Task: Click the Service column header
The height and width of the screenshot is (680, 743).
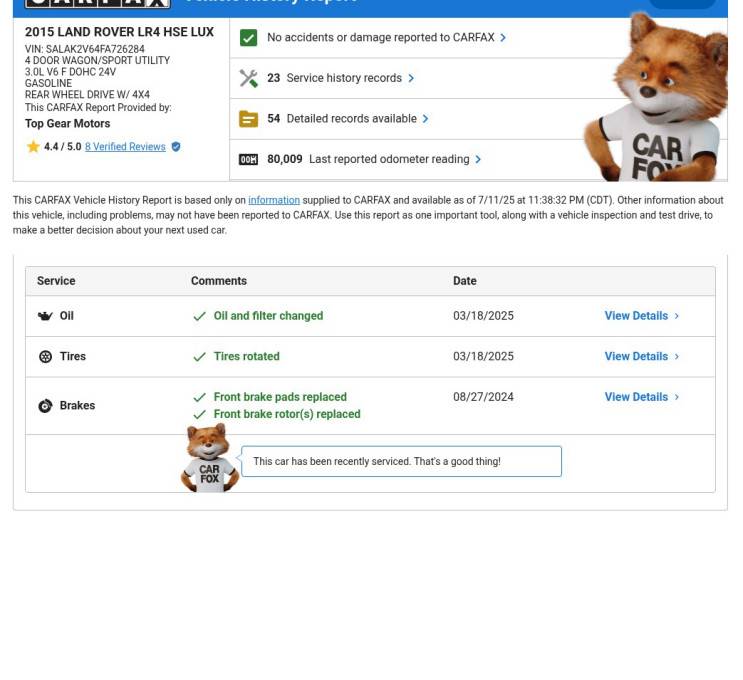Action: pyautogui.click(x=56, y=281)
